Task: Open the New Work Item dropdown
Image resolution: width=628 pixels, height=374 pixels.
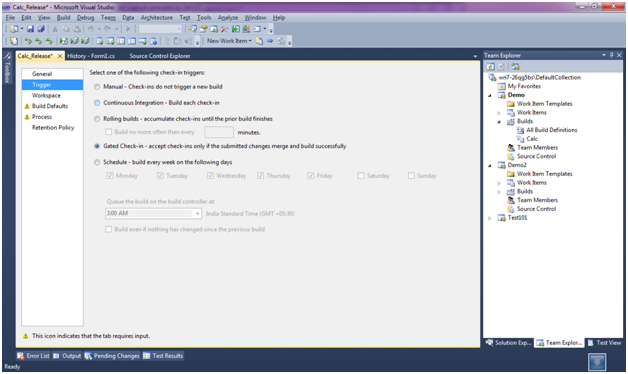Action: click(229, 41)
